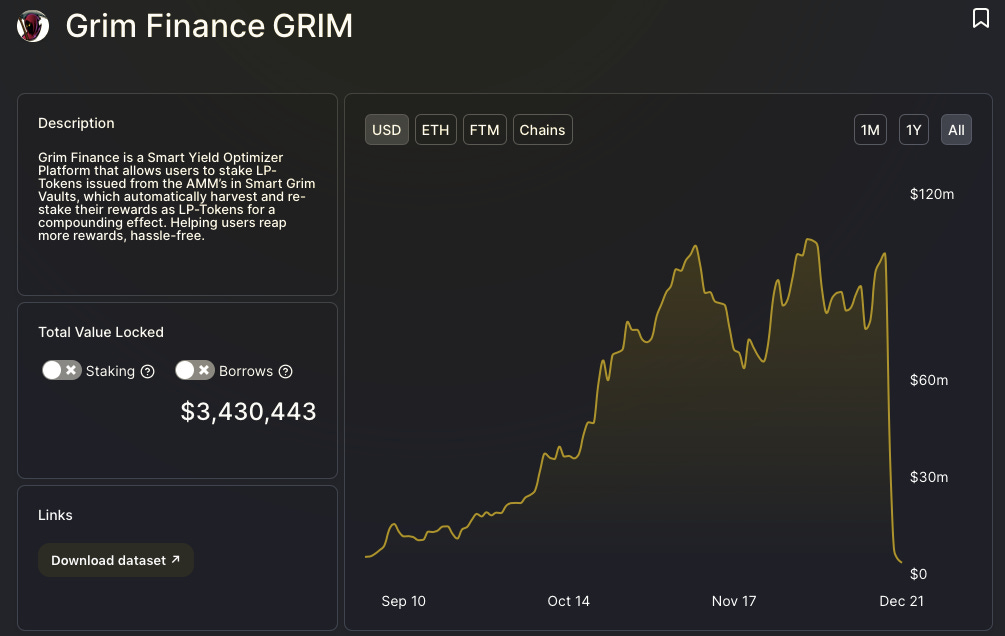Switch chart denomination to ETH
The height and width of the screenshot is (636, 1005).
435,130
